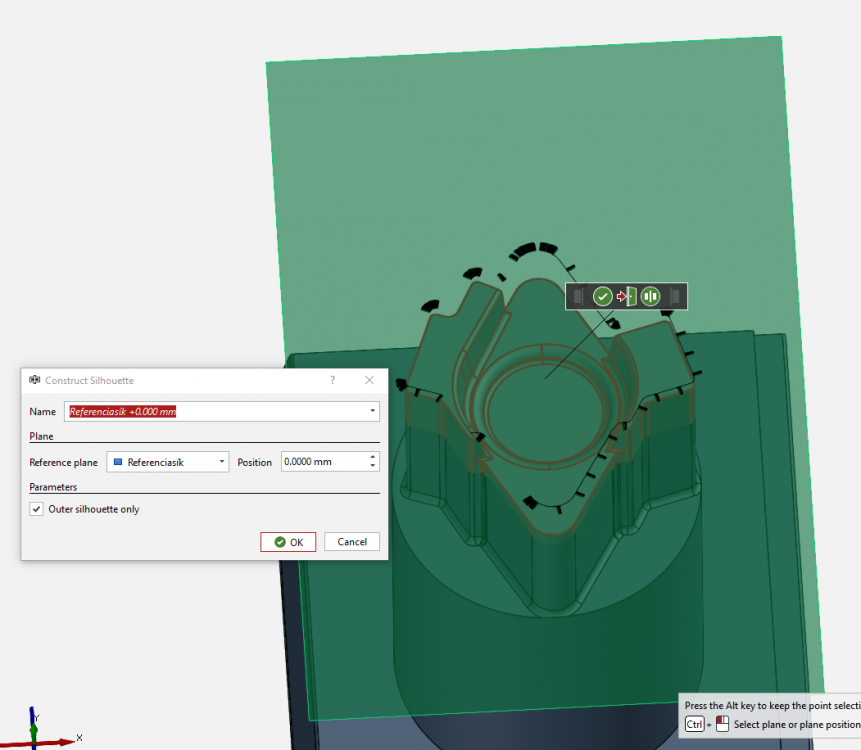This screenshot has height=750, width=861.
Task: Click the Construct Silhouette title bar icon
Action: (x=35, y=380)
